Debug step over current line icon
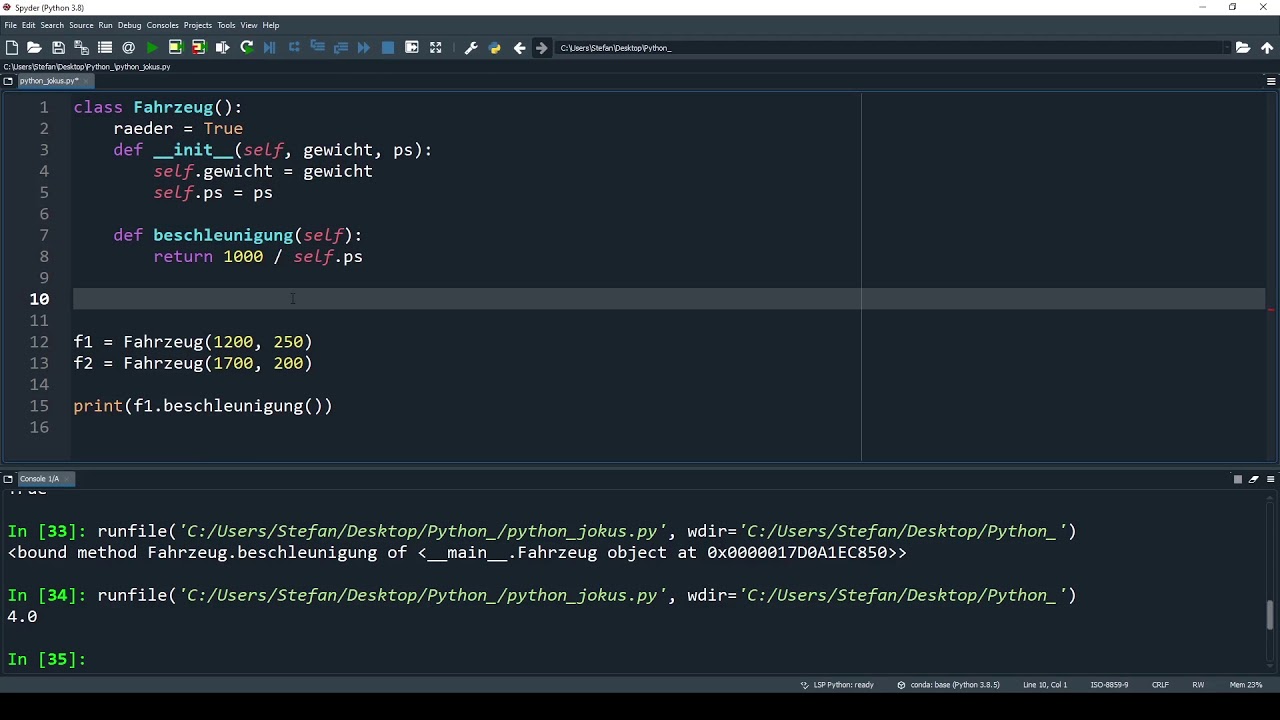The image size is (1280, 720). [x=294, y=48]
